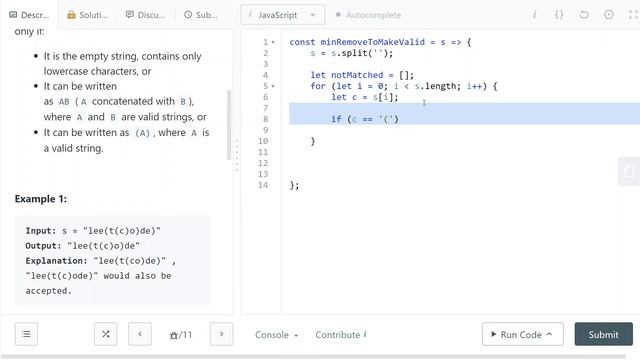This screenshot has height=360, width=640.
Task: Click the editor info icon
Action: point(534,15)
